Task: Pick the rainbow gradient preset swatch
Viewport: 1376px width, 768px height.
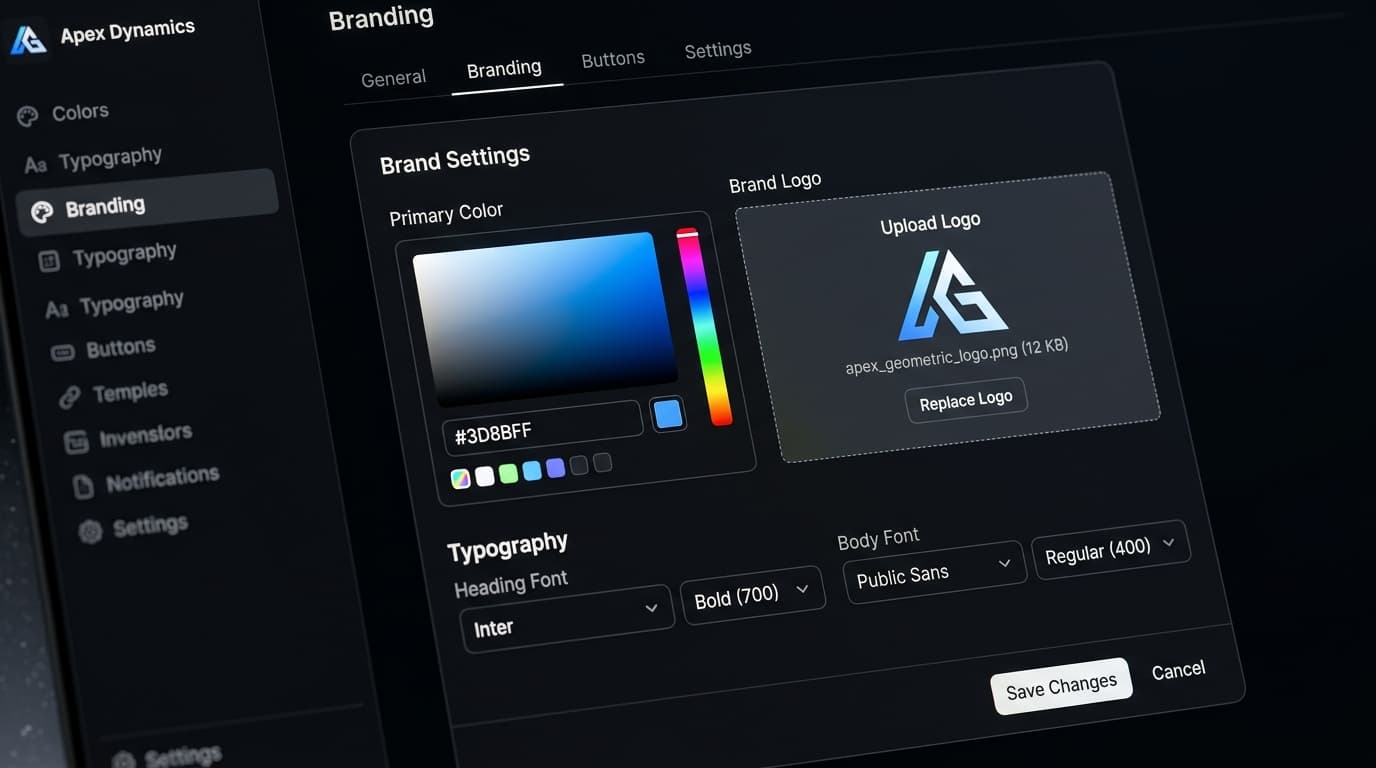Action: click(x=460, y=479)
